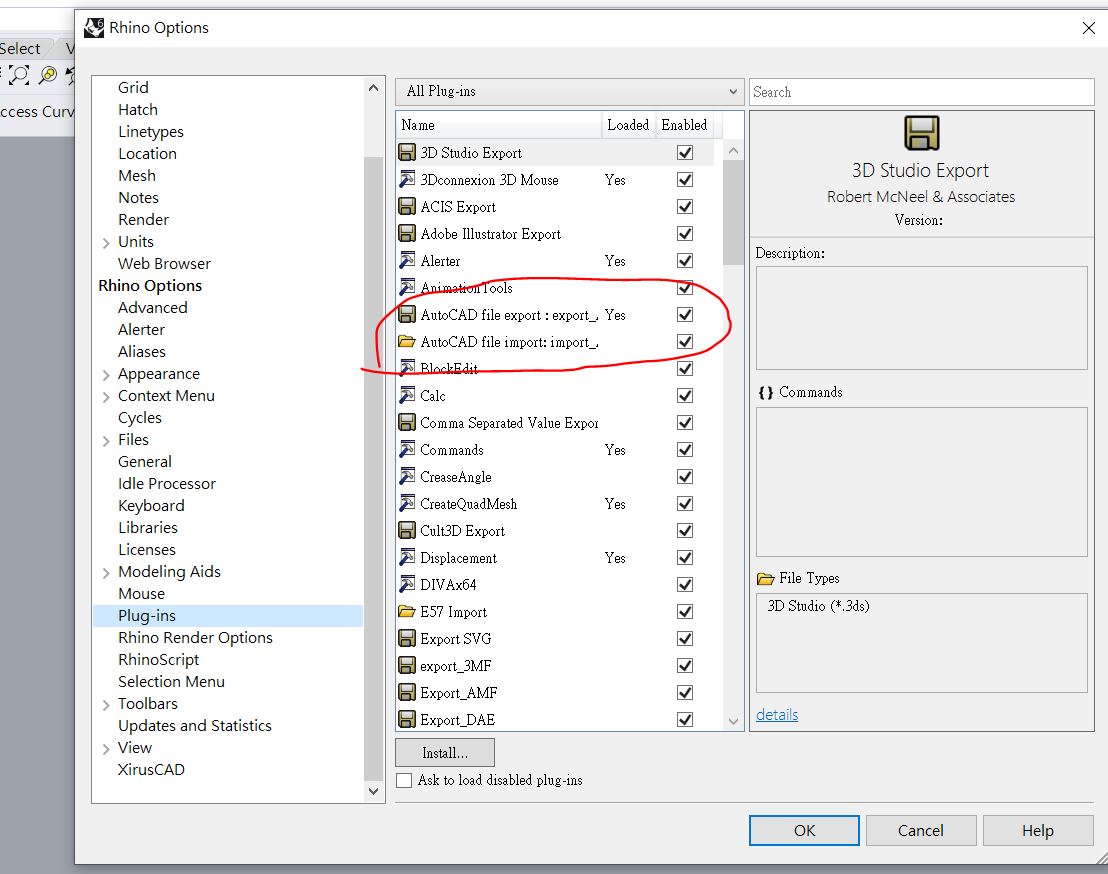Enable Ask to load disabled plug-ins

coord(404,781)
